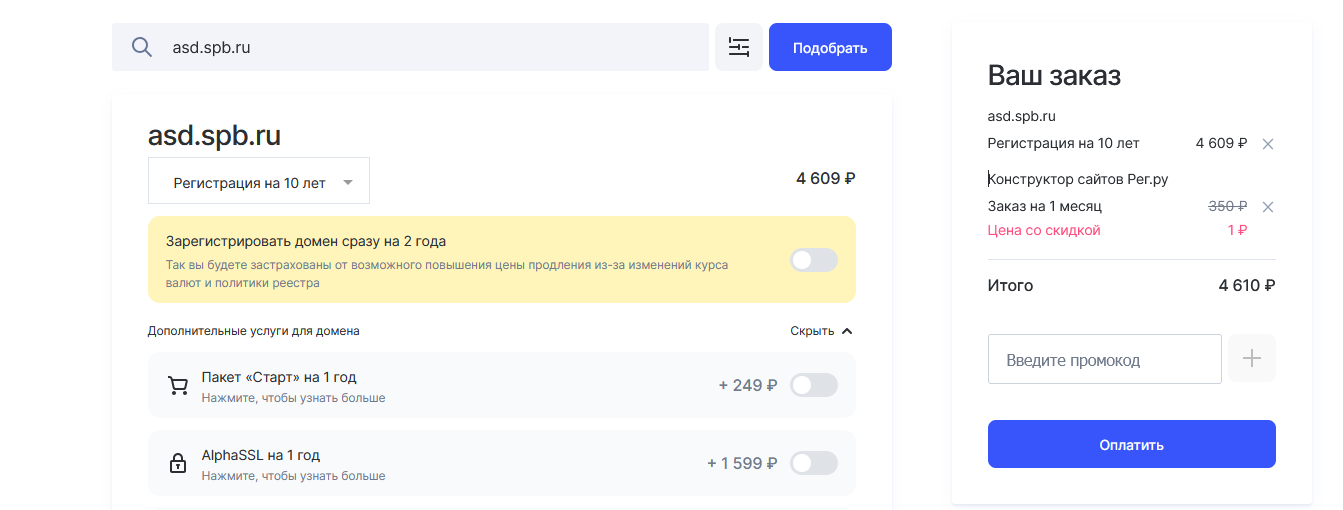
Task: Expand details of Пакет «Старт» row
Action: pyautogui.click(x=293, y=398)
